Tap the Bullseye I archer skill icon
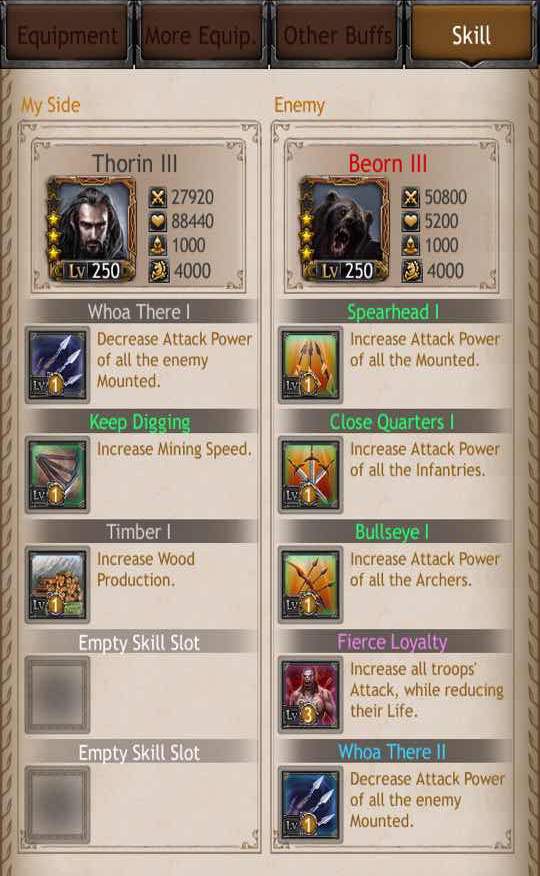540x876 pixels. (310, 584)
